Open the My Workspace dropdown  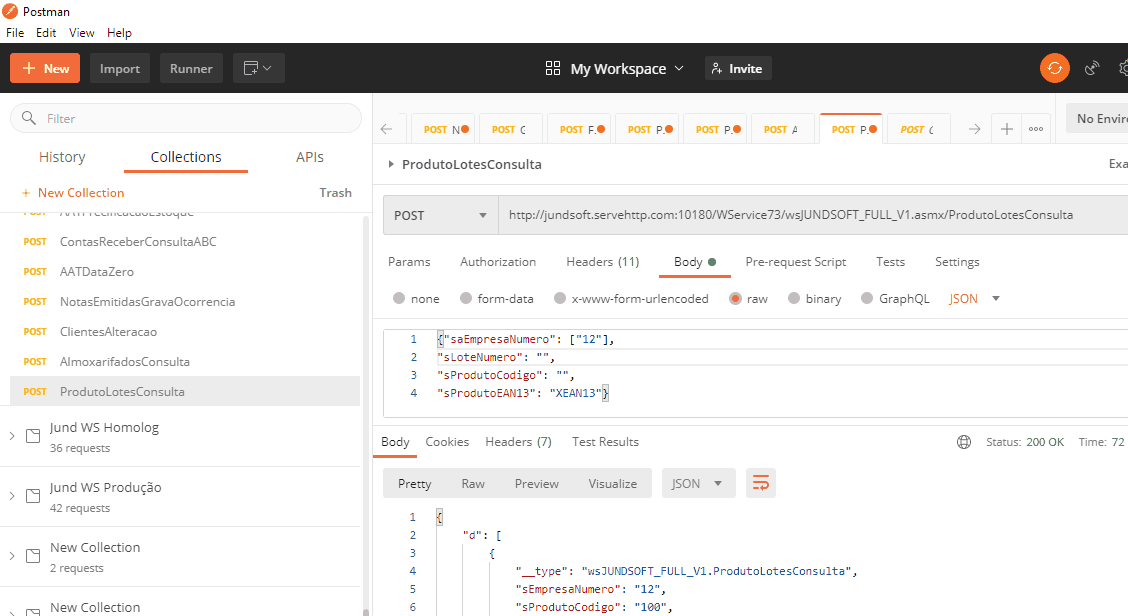coord(616,68)
